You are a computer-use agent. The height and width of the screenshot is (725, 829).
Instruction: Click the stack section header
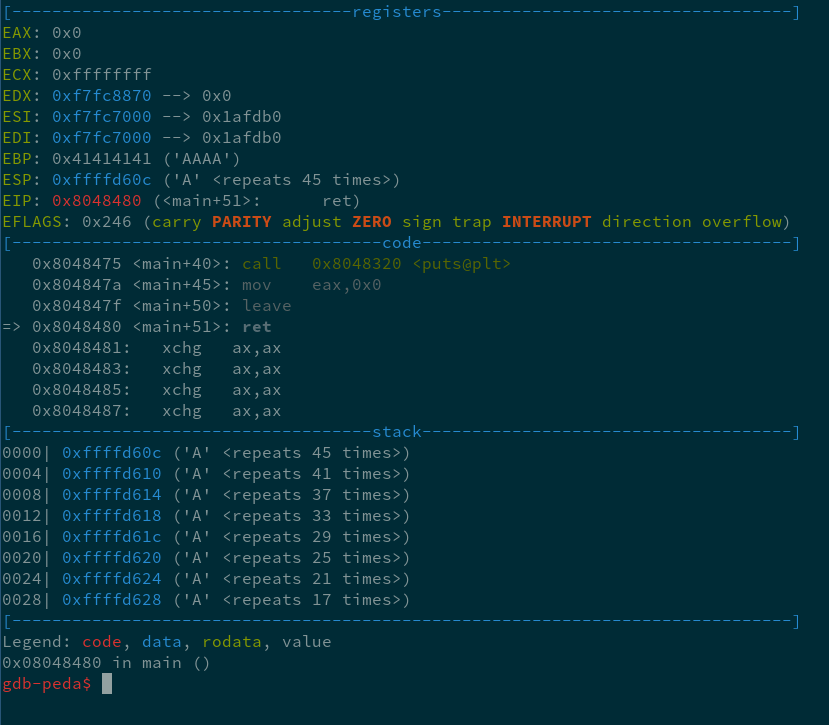tap(396, 432)
